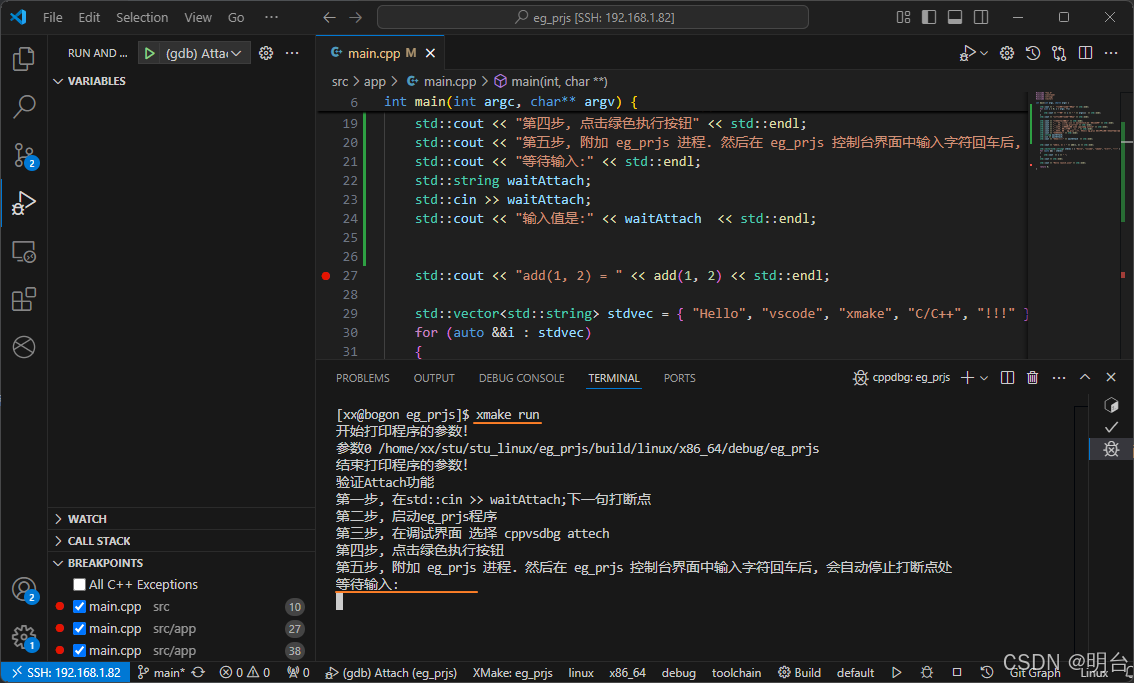The height and width of the screenshot is (683, 1134).
Task: Toggle the secondary side bar layout icon
Action: point(981,17)
